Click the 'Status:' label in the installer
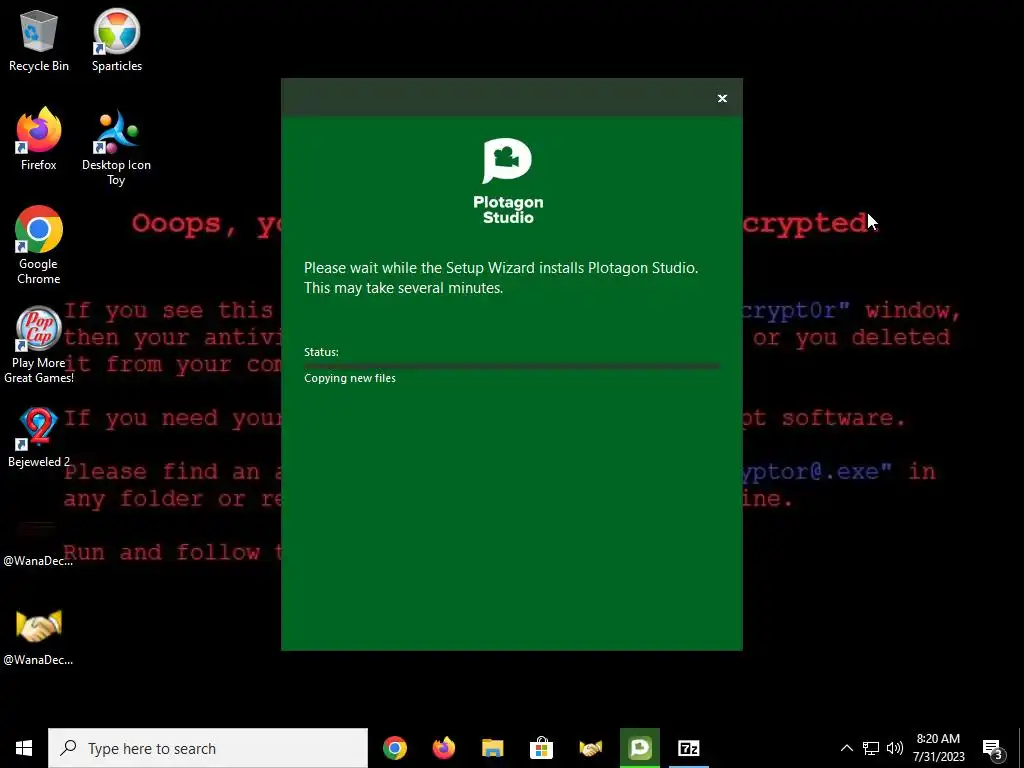 [x=321, y=352]
